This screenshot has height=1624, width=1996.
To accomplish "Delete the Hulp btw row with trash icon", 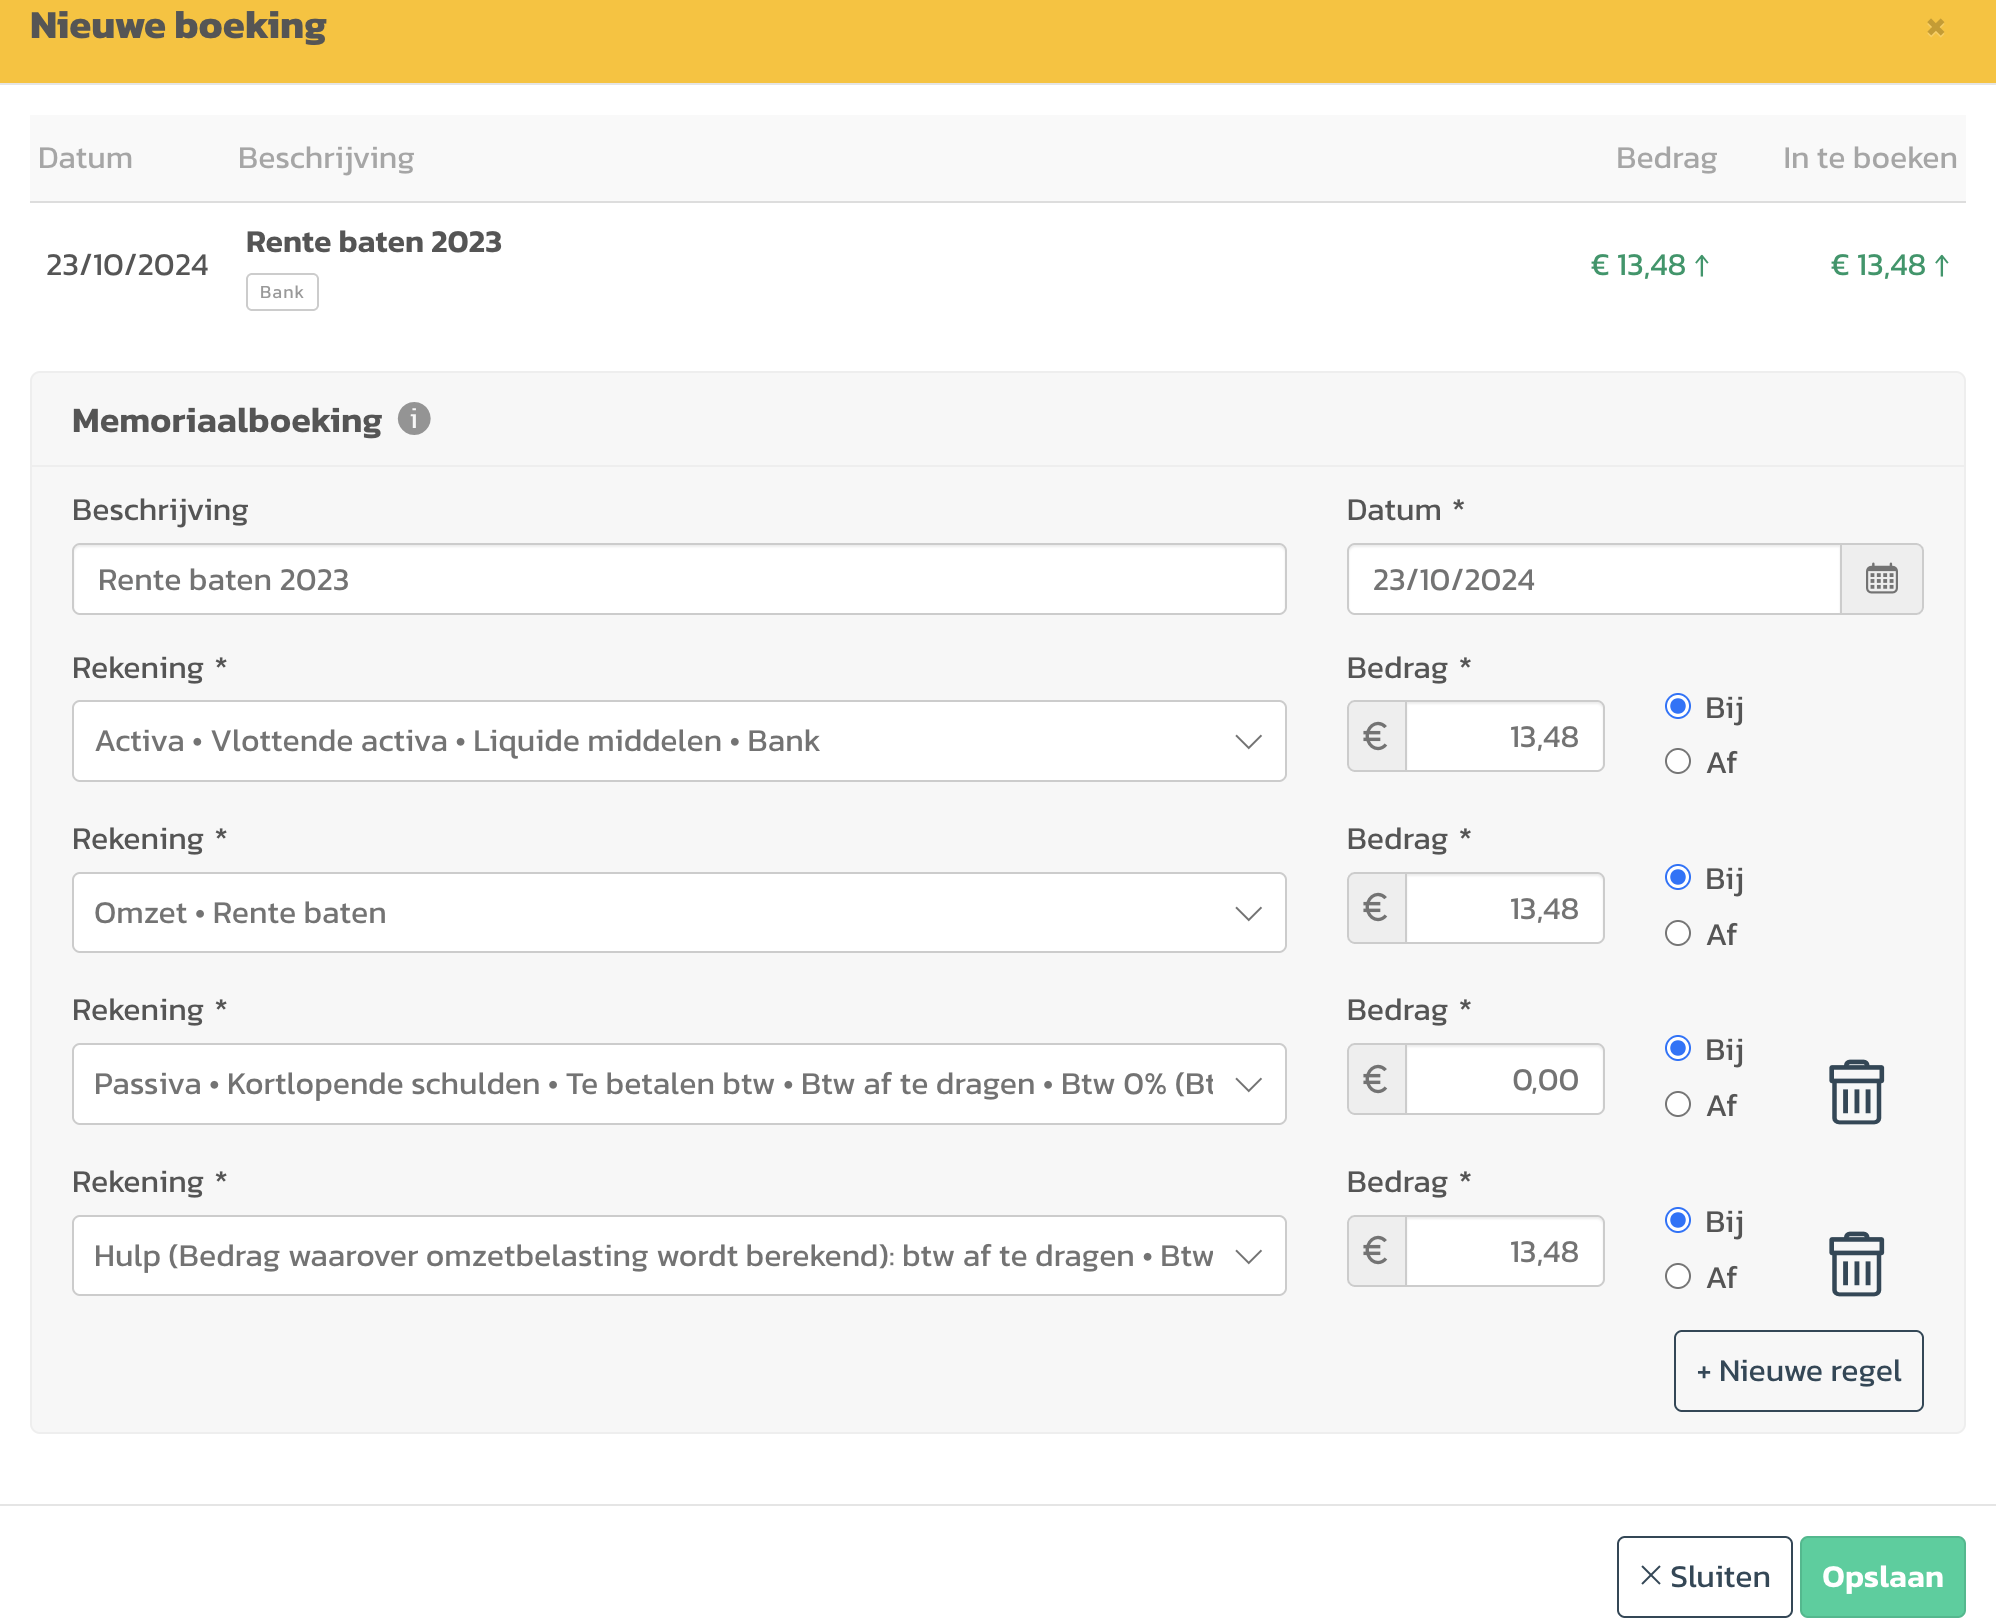I will [x=1856, y=1264].
